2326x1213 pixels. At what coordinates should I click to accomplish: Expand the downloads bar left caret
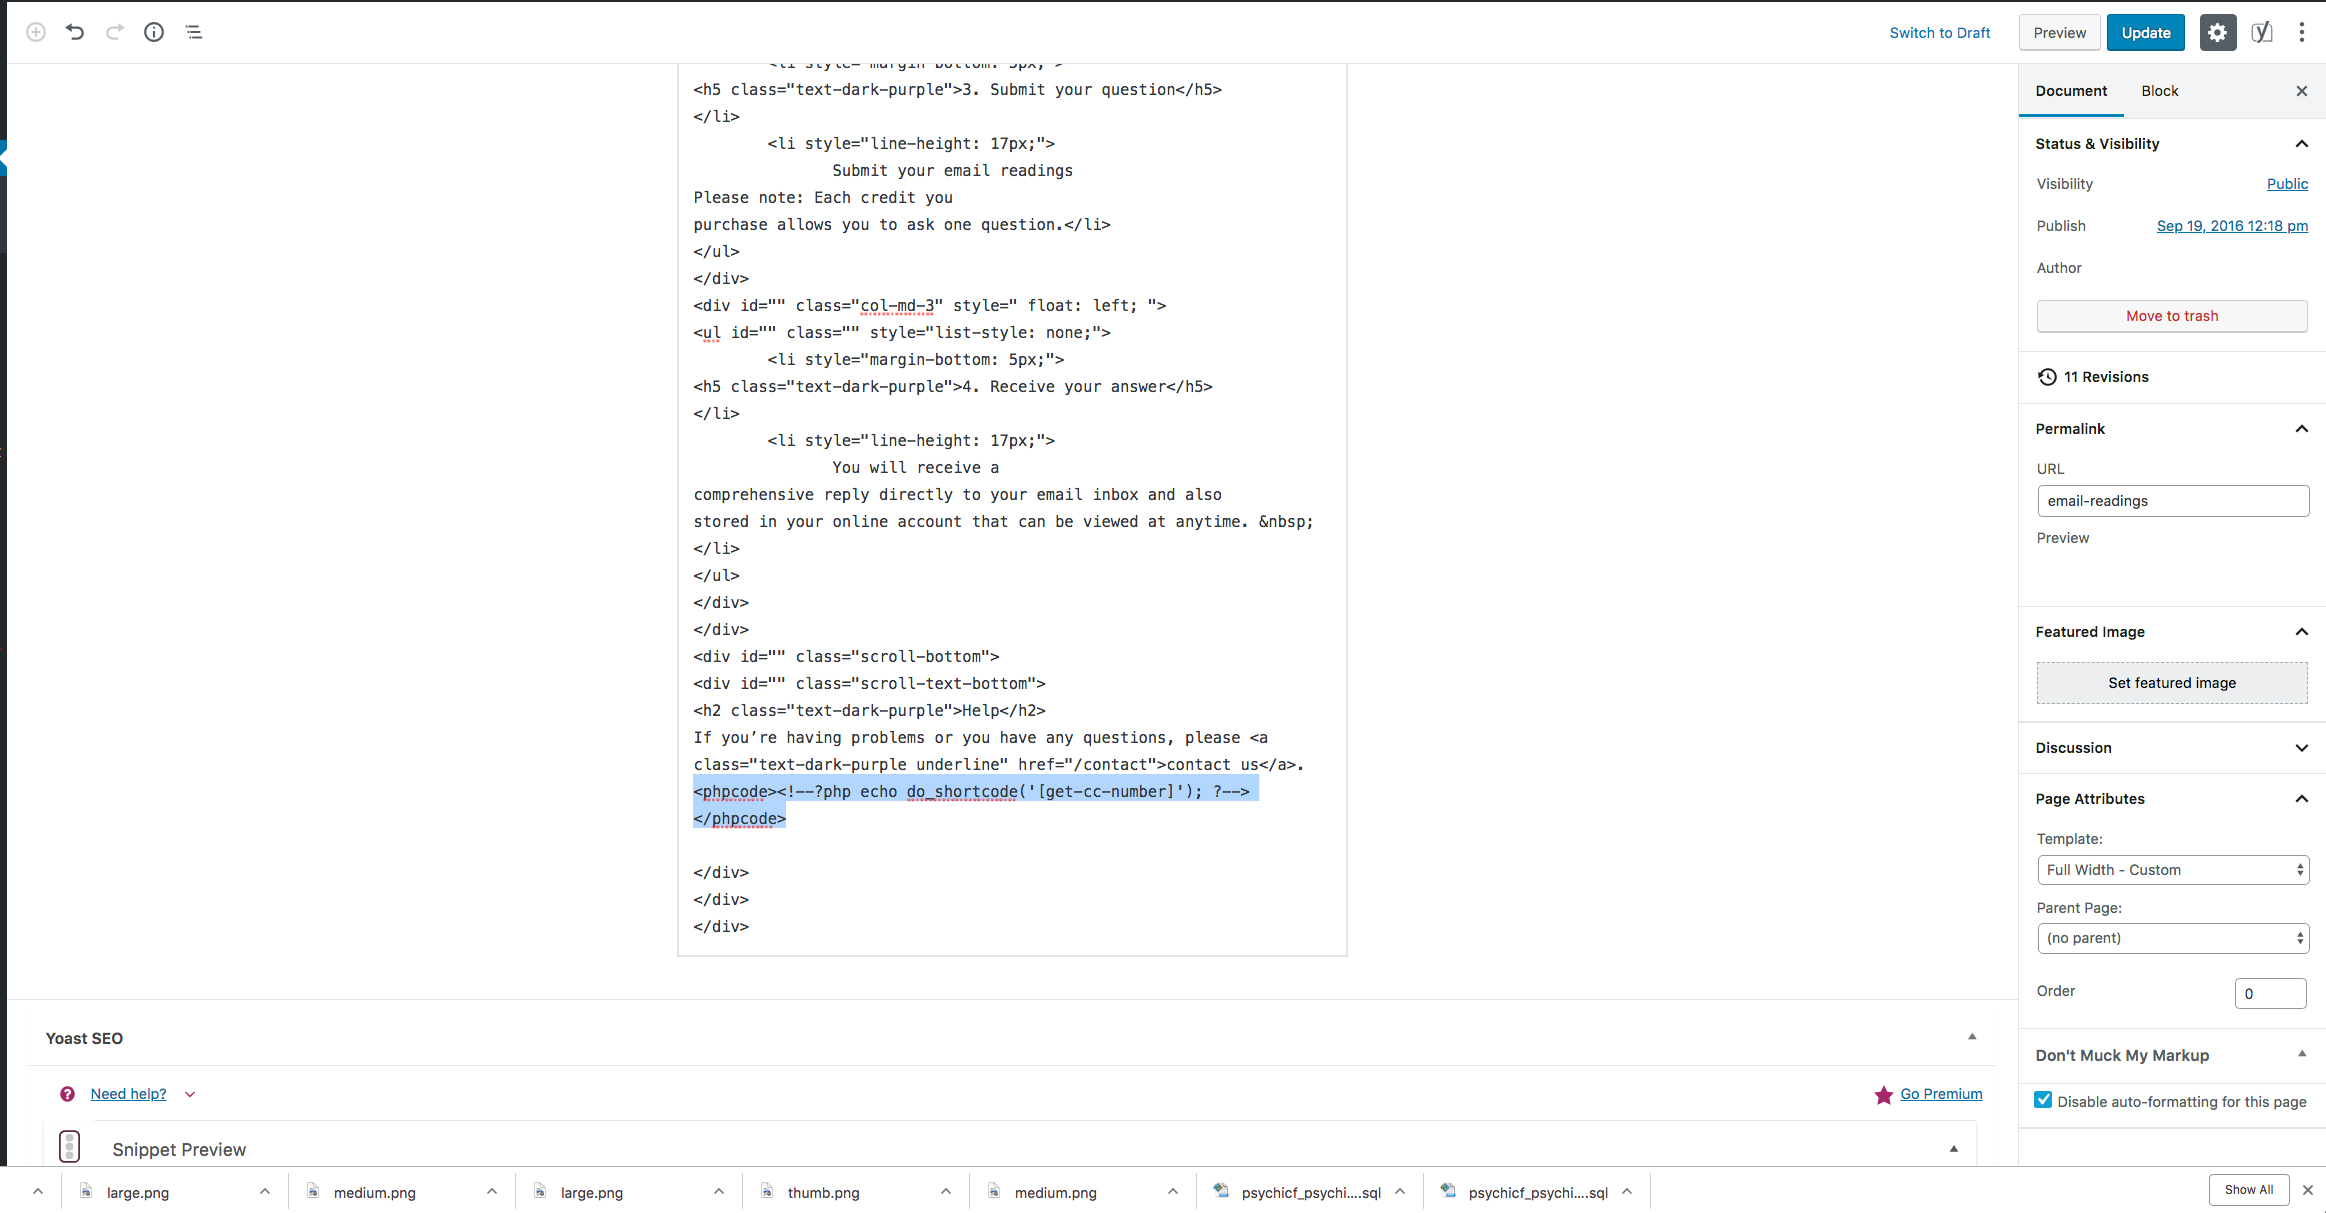pos(37,1191)
